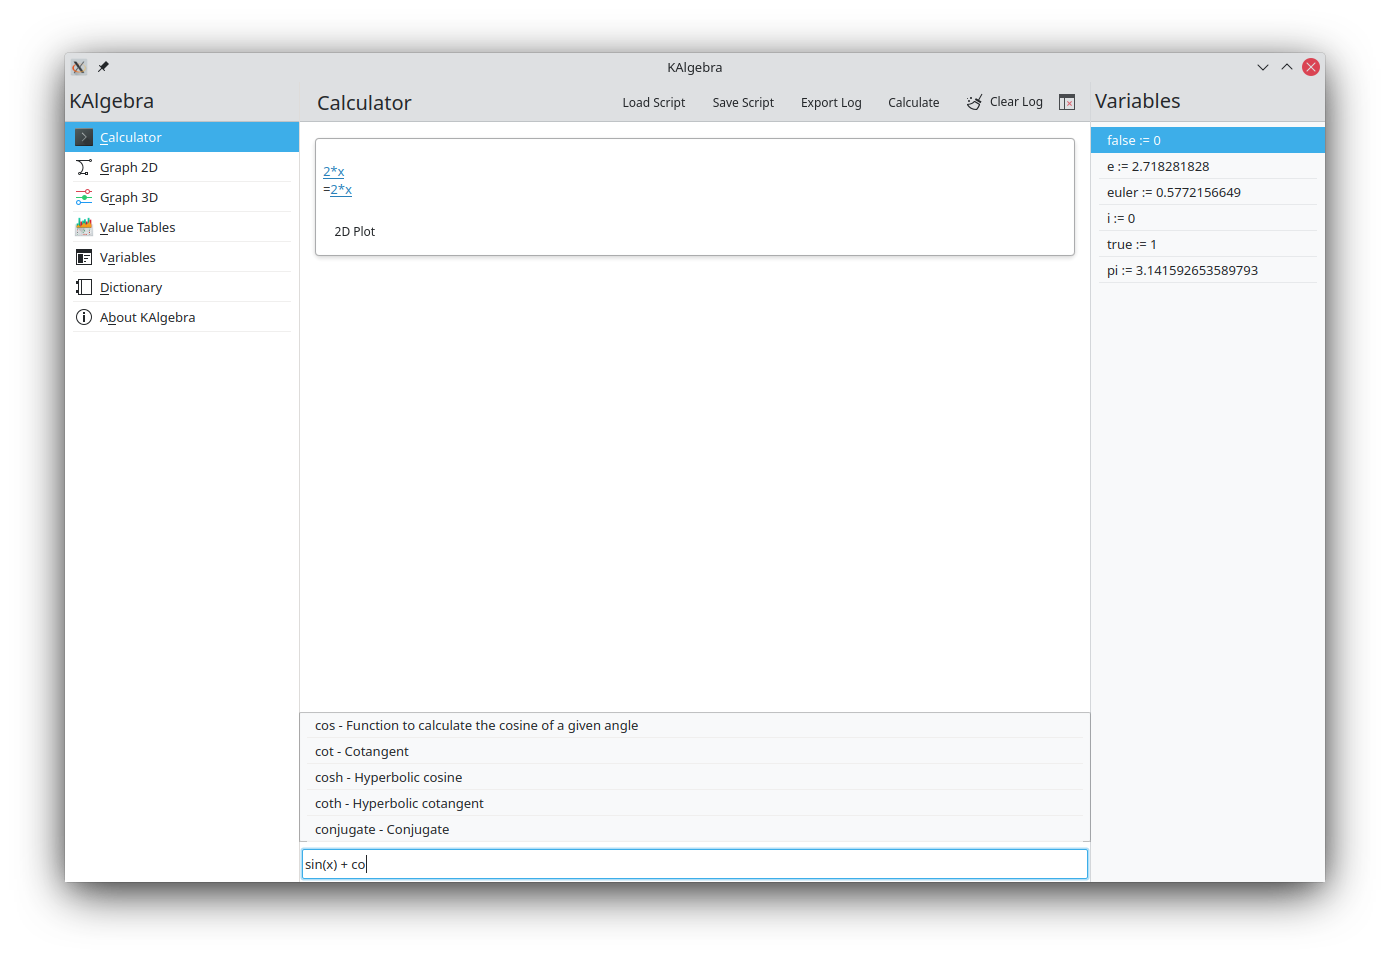Image resolution: width=1390 pixels, height=959 pixels.
Task: Click the =2*x result link
Action: 340,190
